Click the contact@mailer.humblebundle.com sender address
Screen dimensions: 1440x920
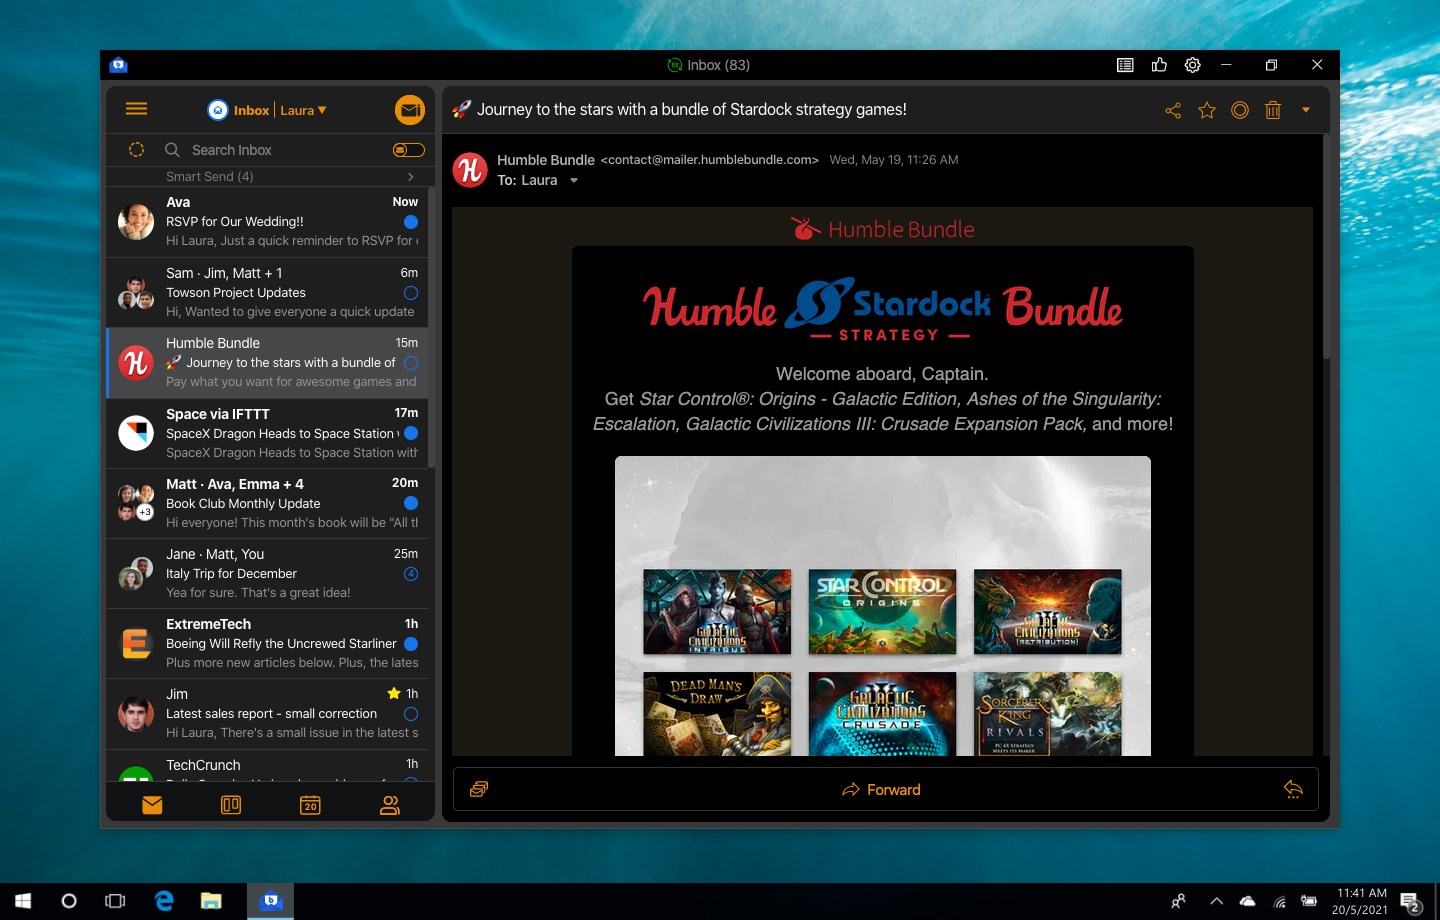click(x=710, y=160)
